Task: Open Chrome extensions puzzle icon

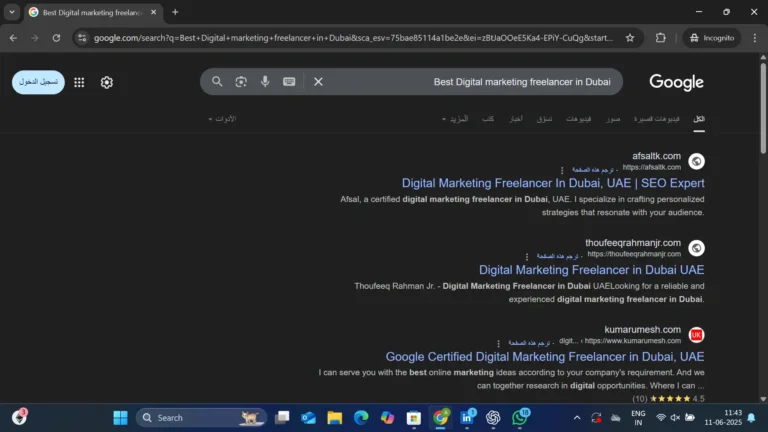Action: [661, 38]
